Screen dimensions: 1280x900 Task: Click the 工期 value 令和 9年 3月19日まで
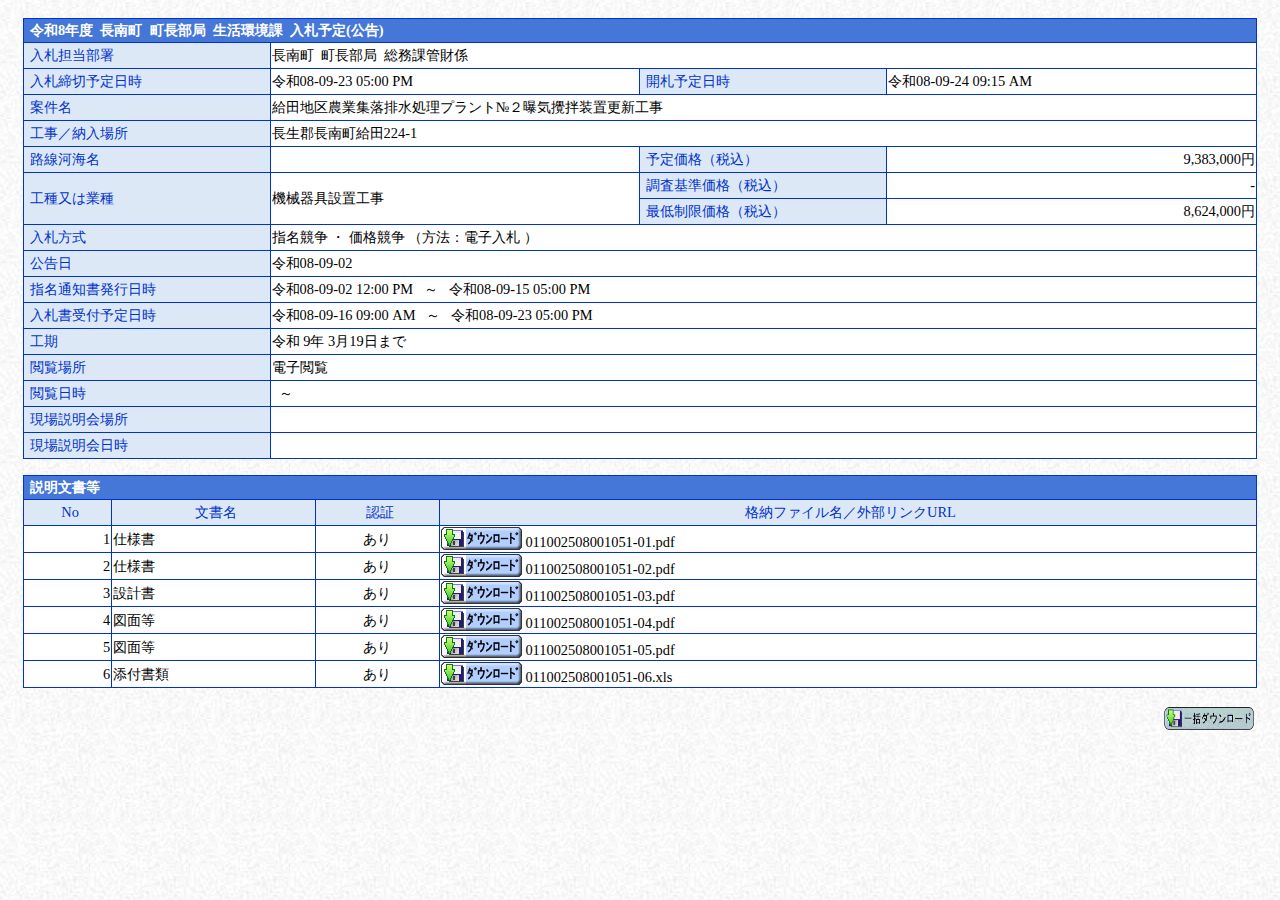339,341
